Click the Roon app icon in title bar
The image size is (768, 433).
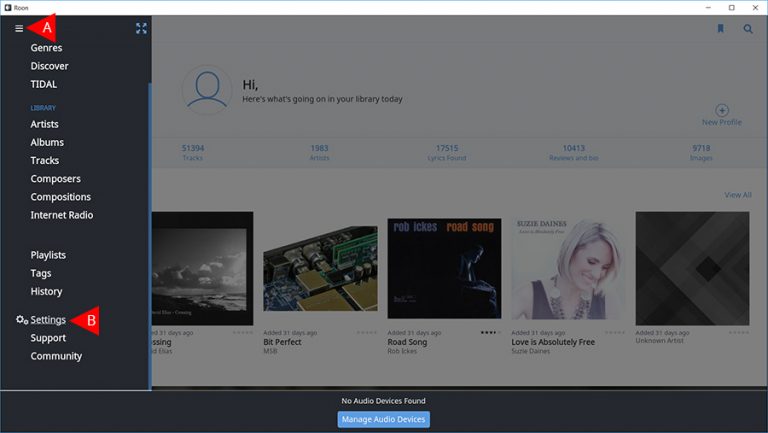[x=8, y=7]
